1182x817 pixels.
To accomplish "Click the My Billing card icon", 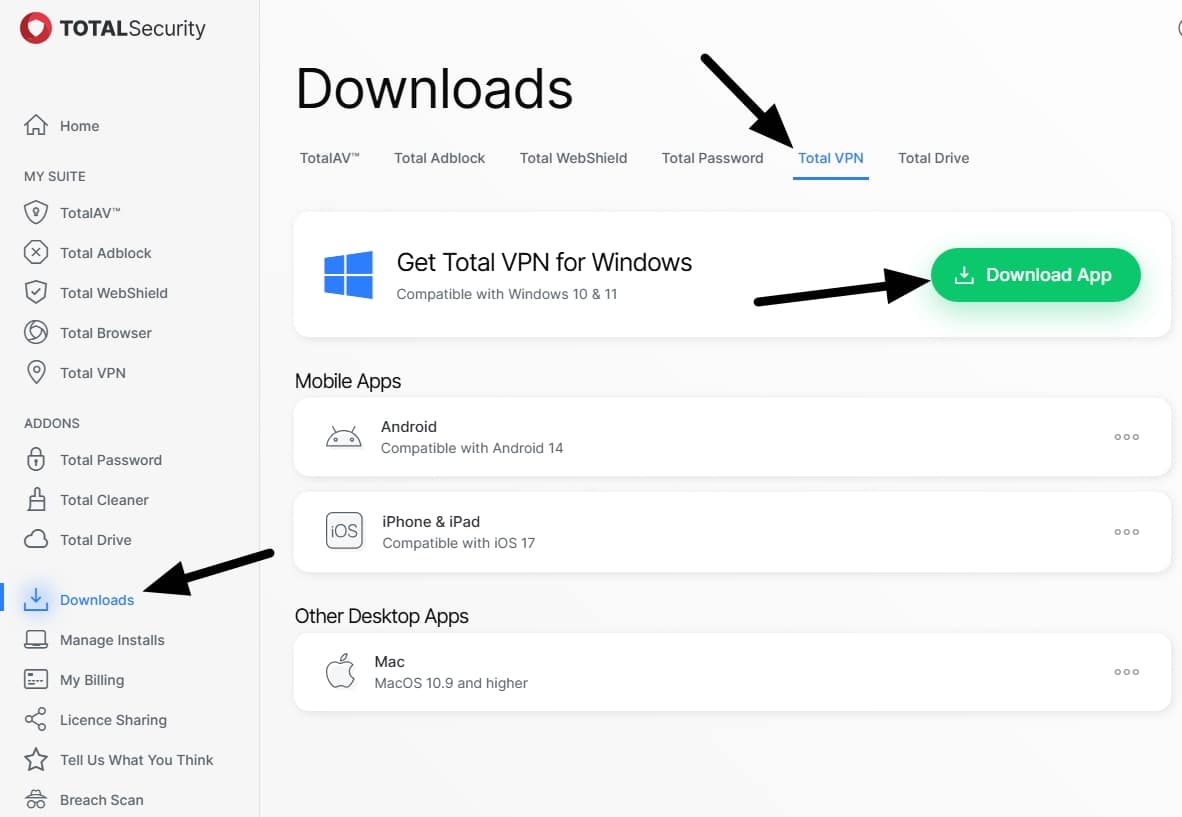I will pyautogui.click(x=35, y=679).
